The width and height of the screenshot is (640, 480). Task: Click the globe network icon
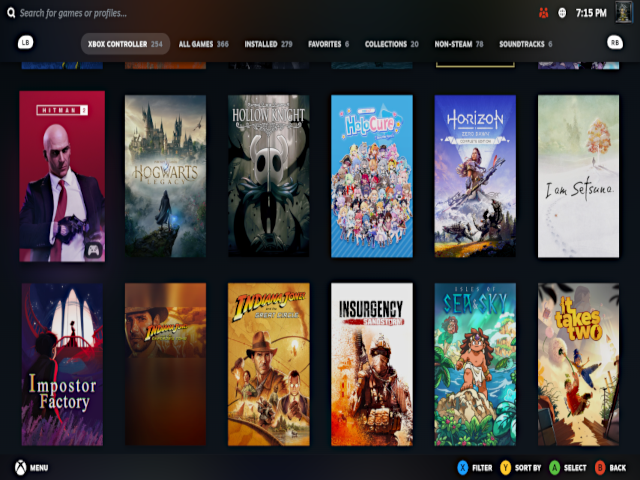point(562,13)
